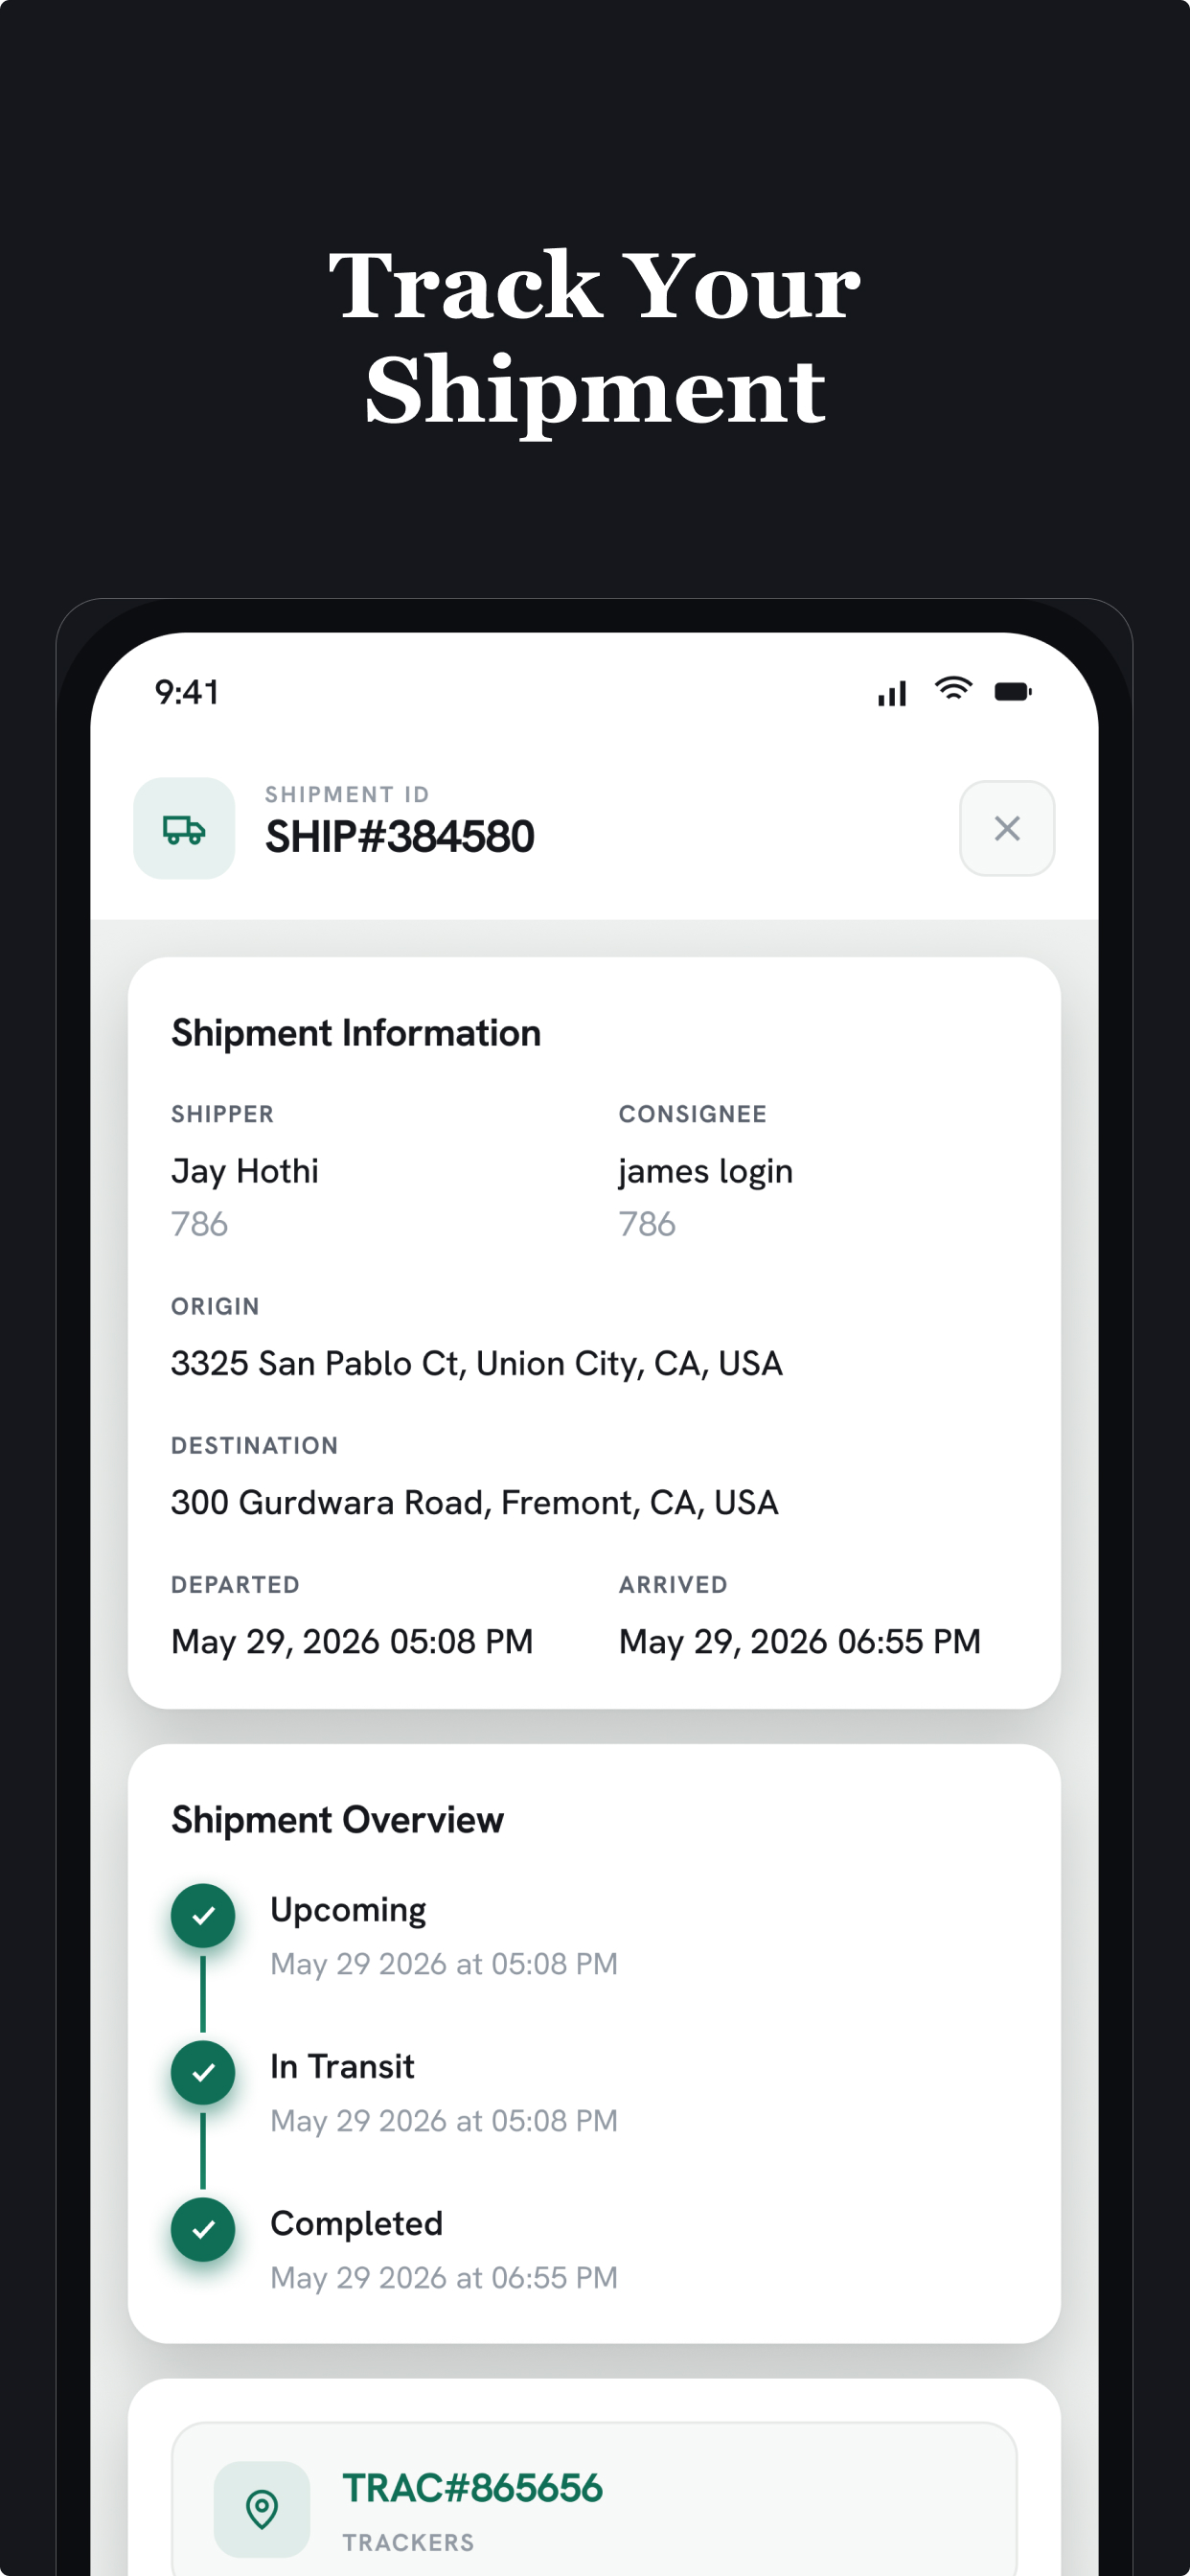1190x2576 pixels.
Task: Tap the location pin tracker icon
Action: click(x=262, y=2508)
